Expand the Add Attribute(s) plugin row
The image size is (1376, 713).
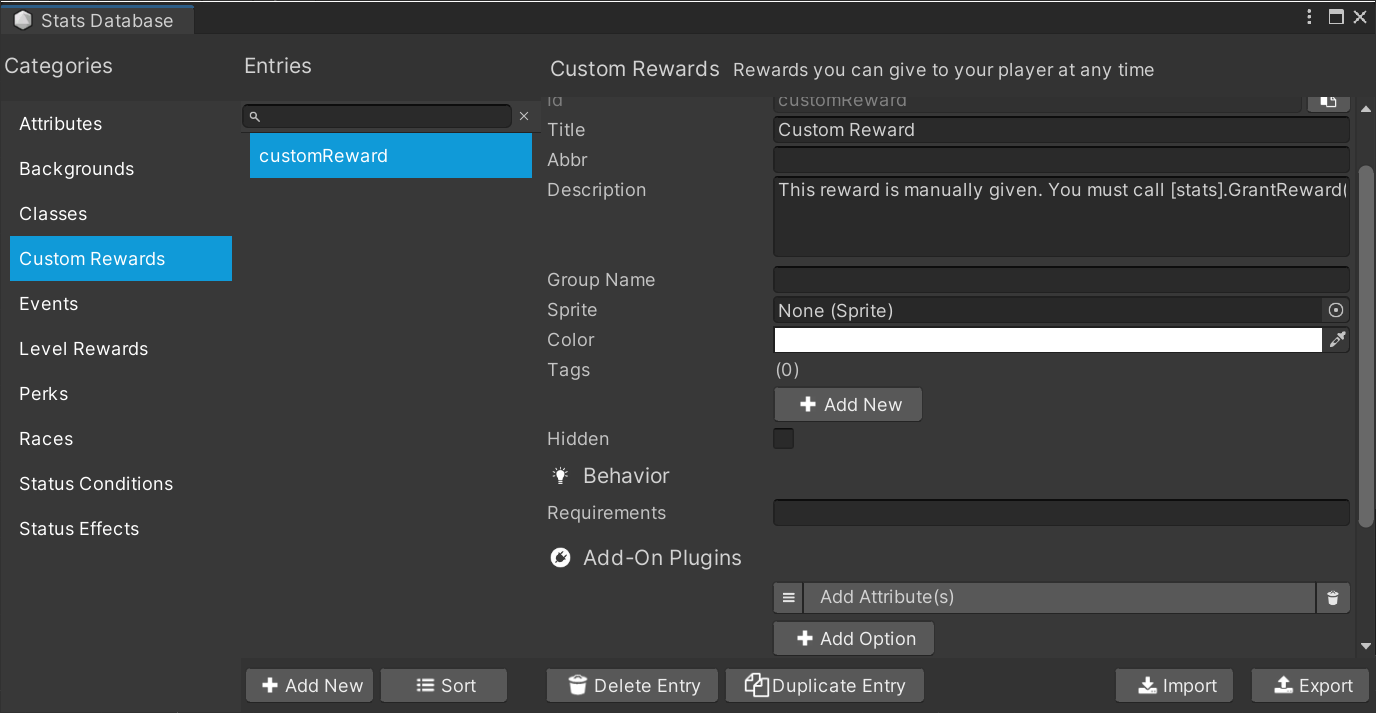(x=1058, y=598)
